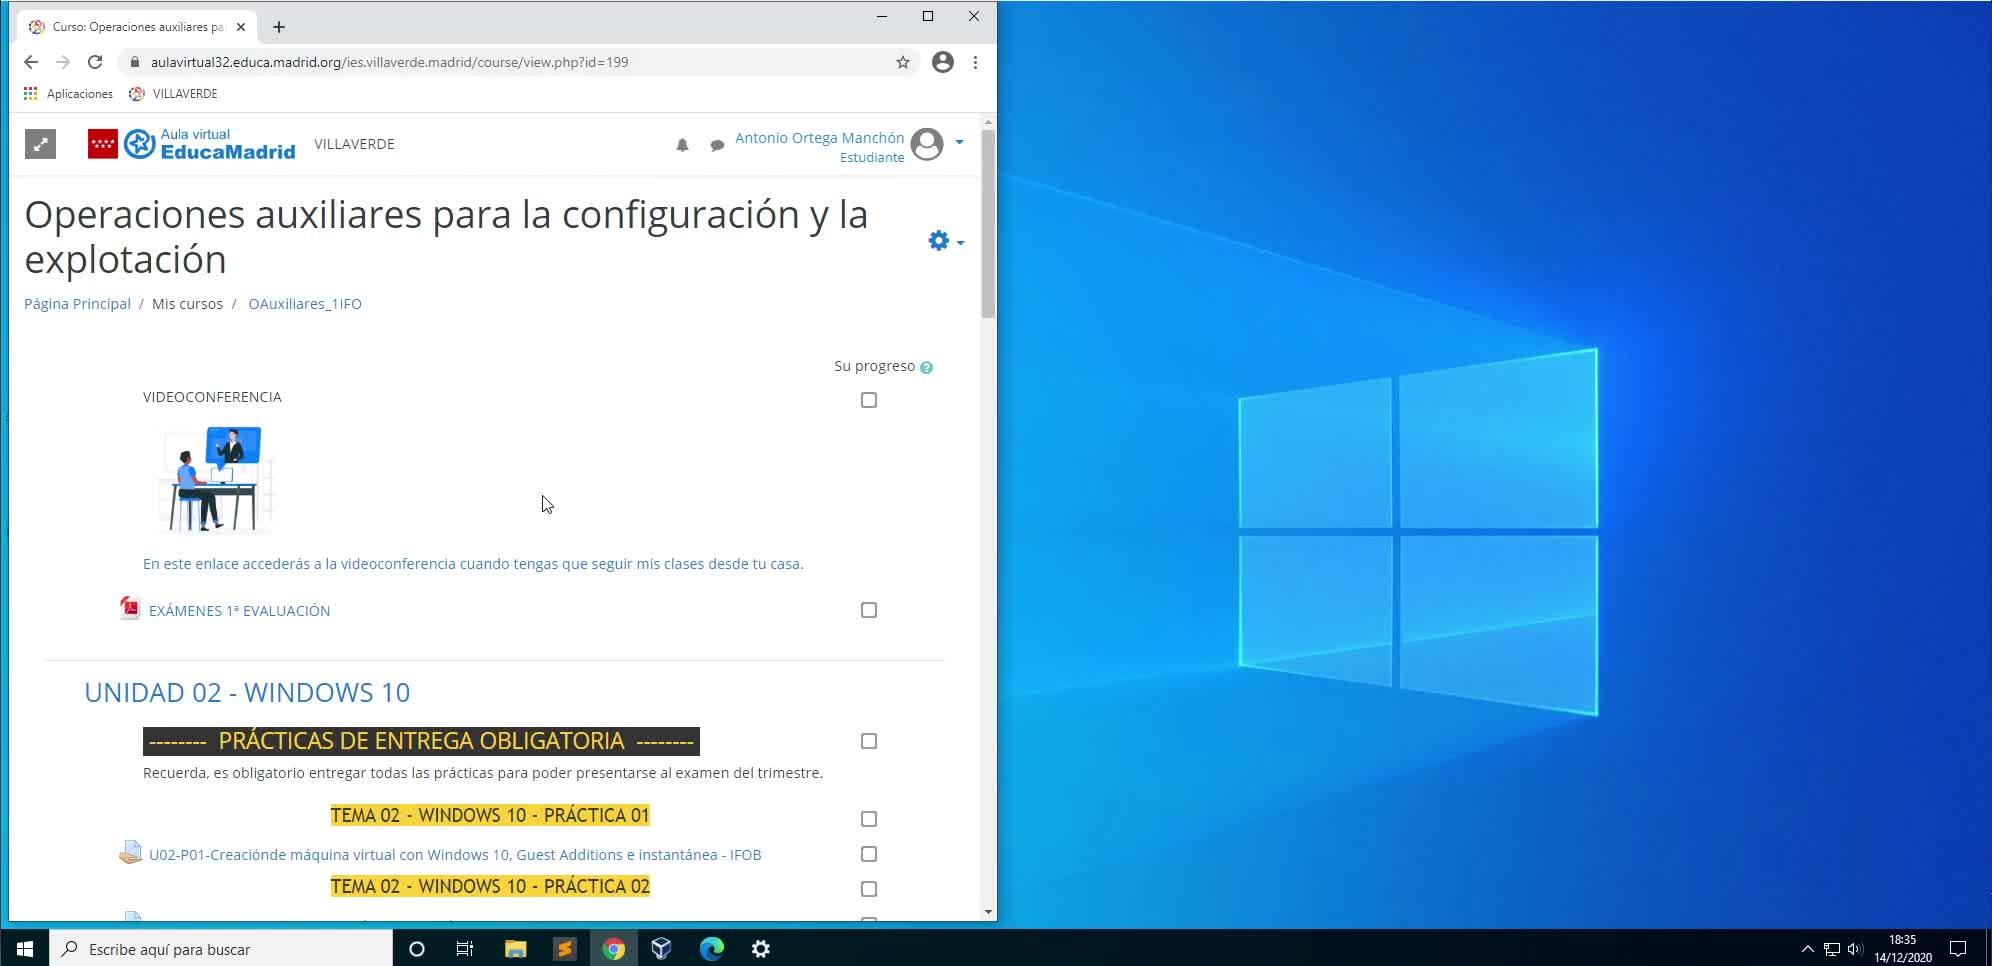Show hidden system tray icons
The image size is (1992, 966).
[x=1807, y=949]
